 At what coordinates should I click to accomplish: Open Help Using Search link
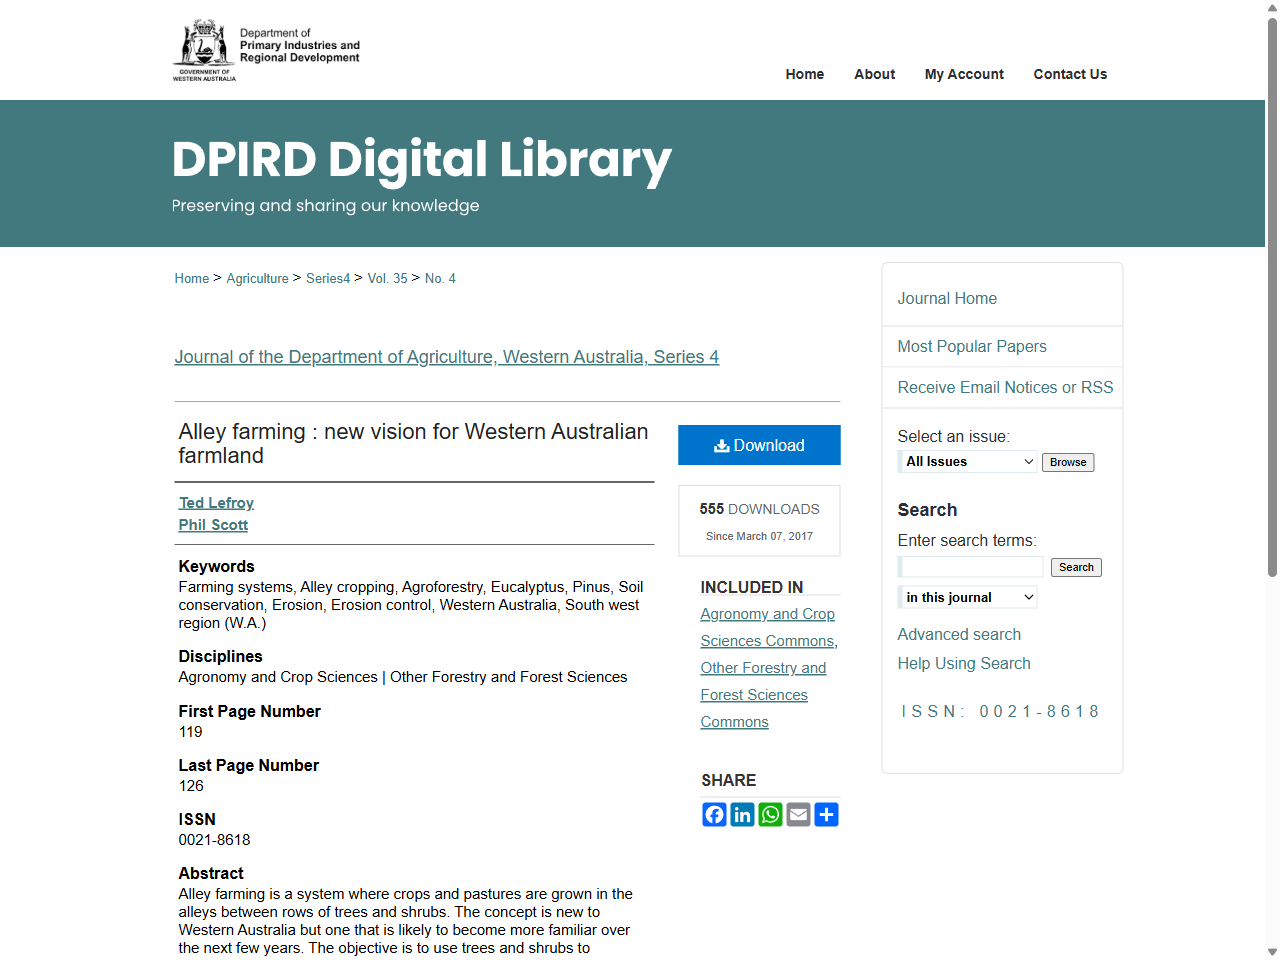(x=964, y=663)
